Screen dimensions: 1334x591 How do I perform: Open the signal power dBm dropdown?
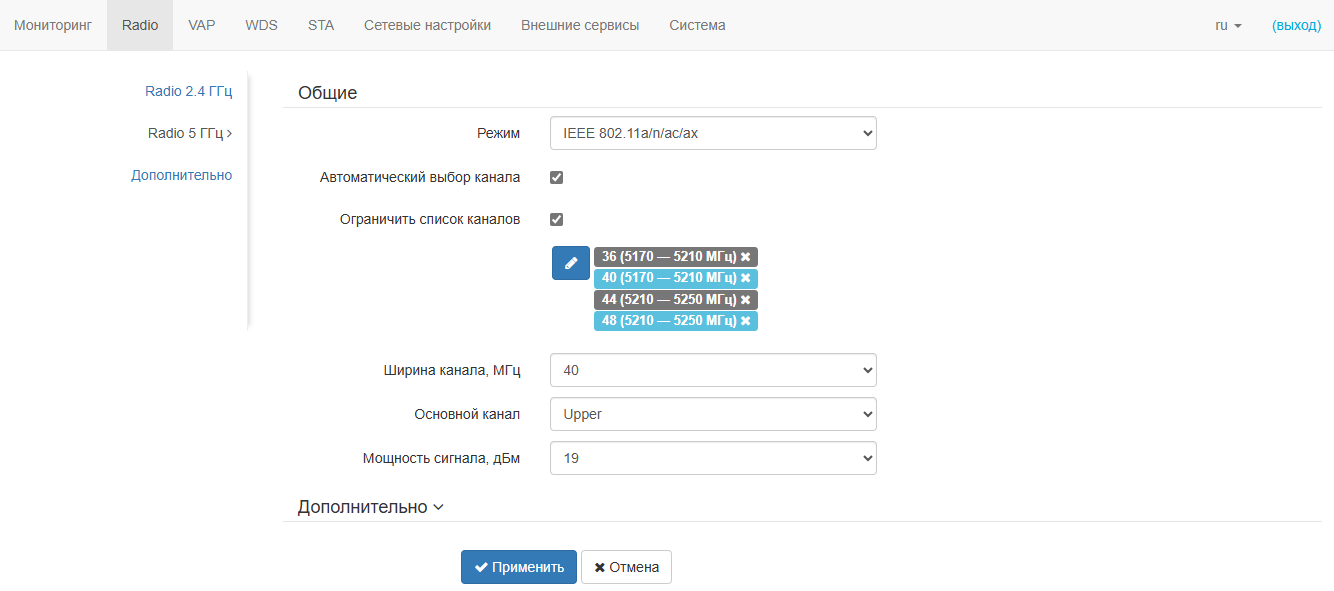pyautogui.click(x=713, y=458)
